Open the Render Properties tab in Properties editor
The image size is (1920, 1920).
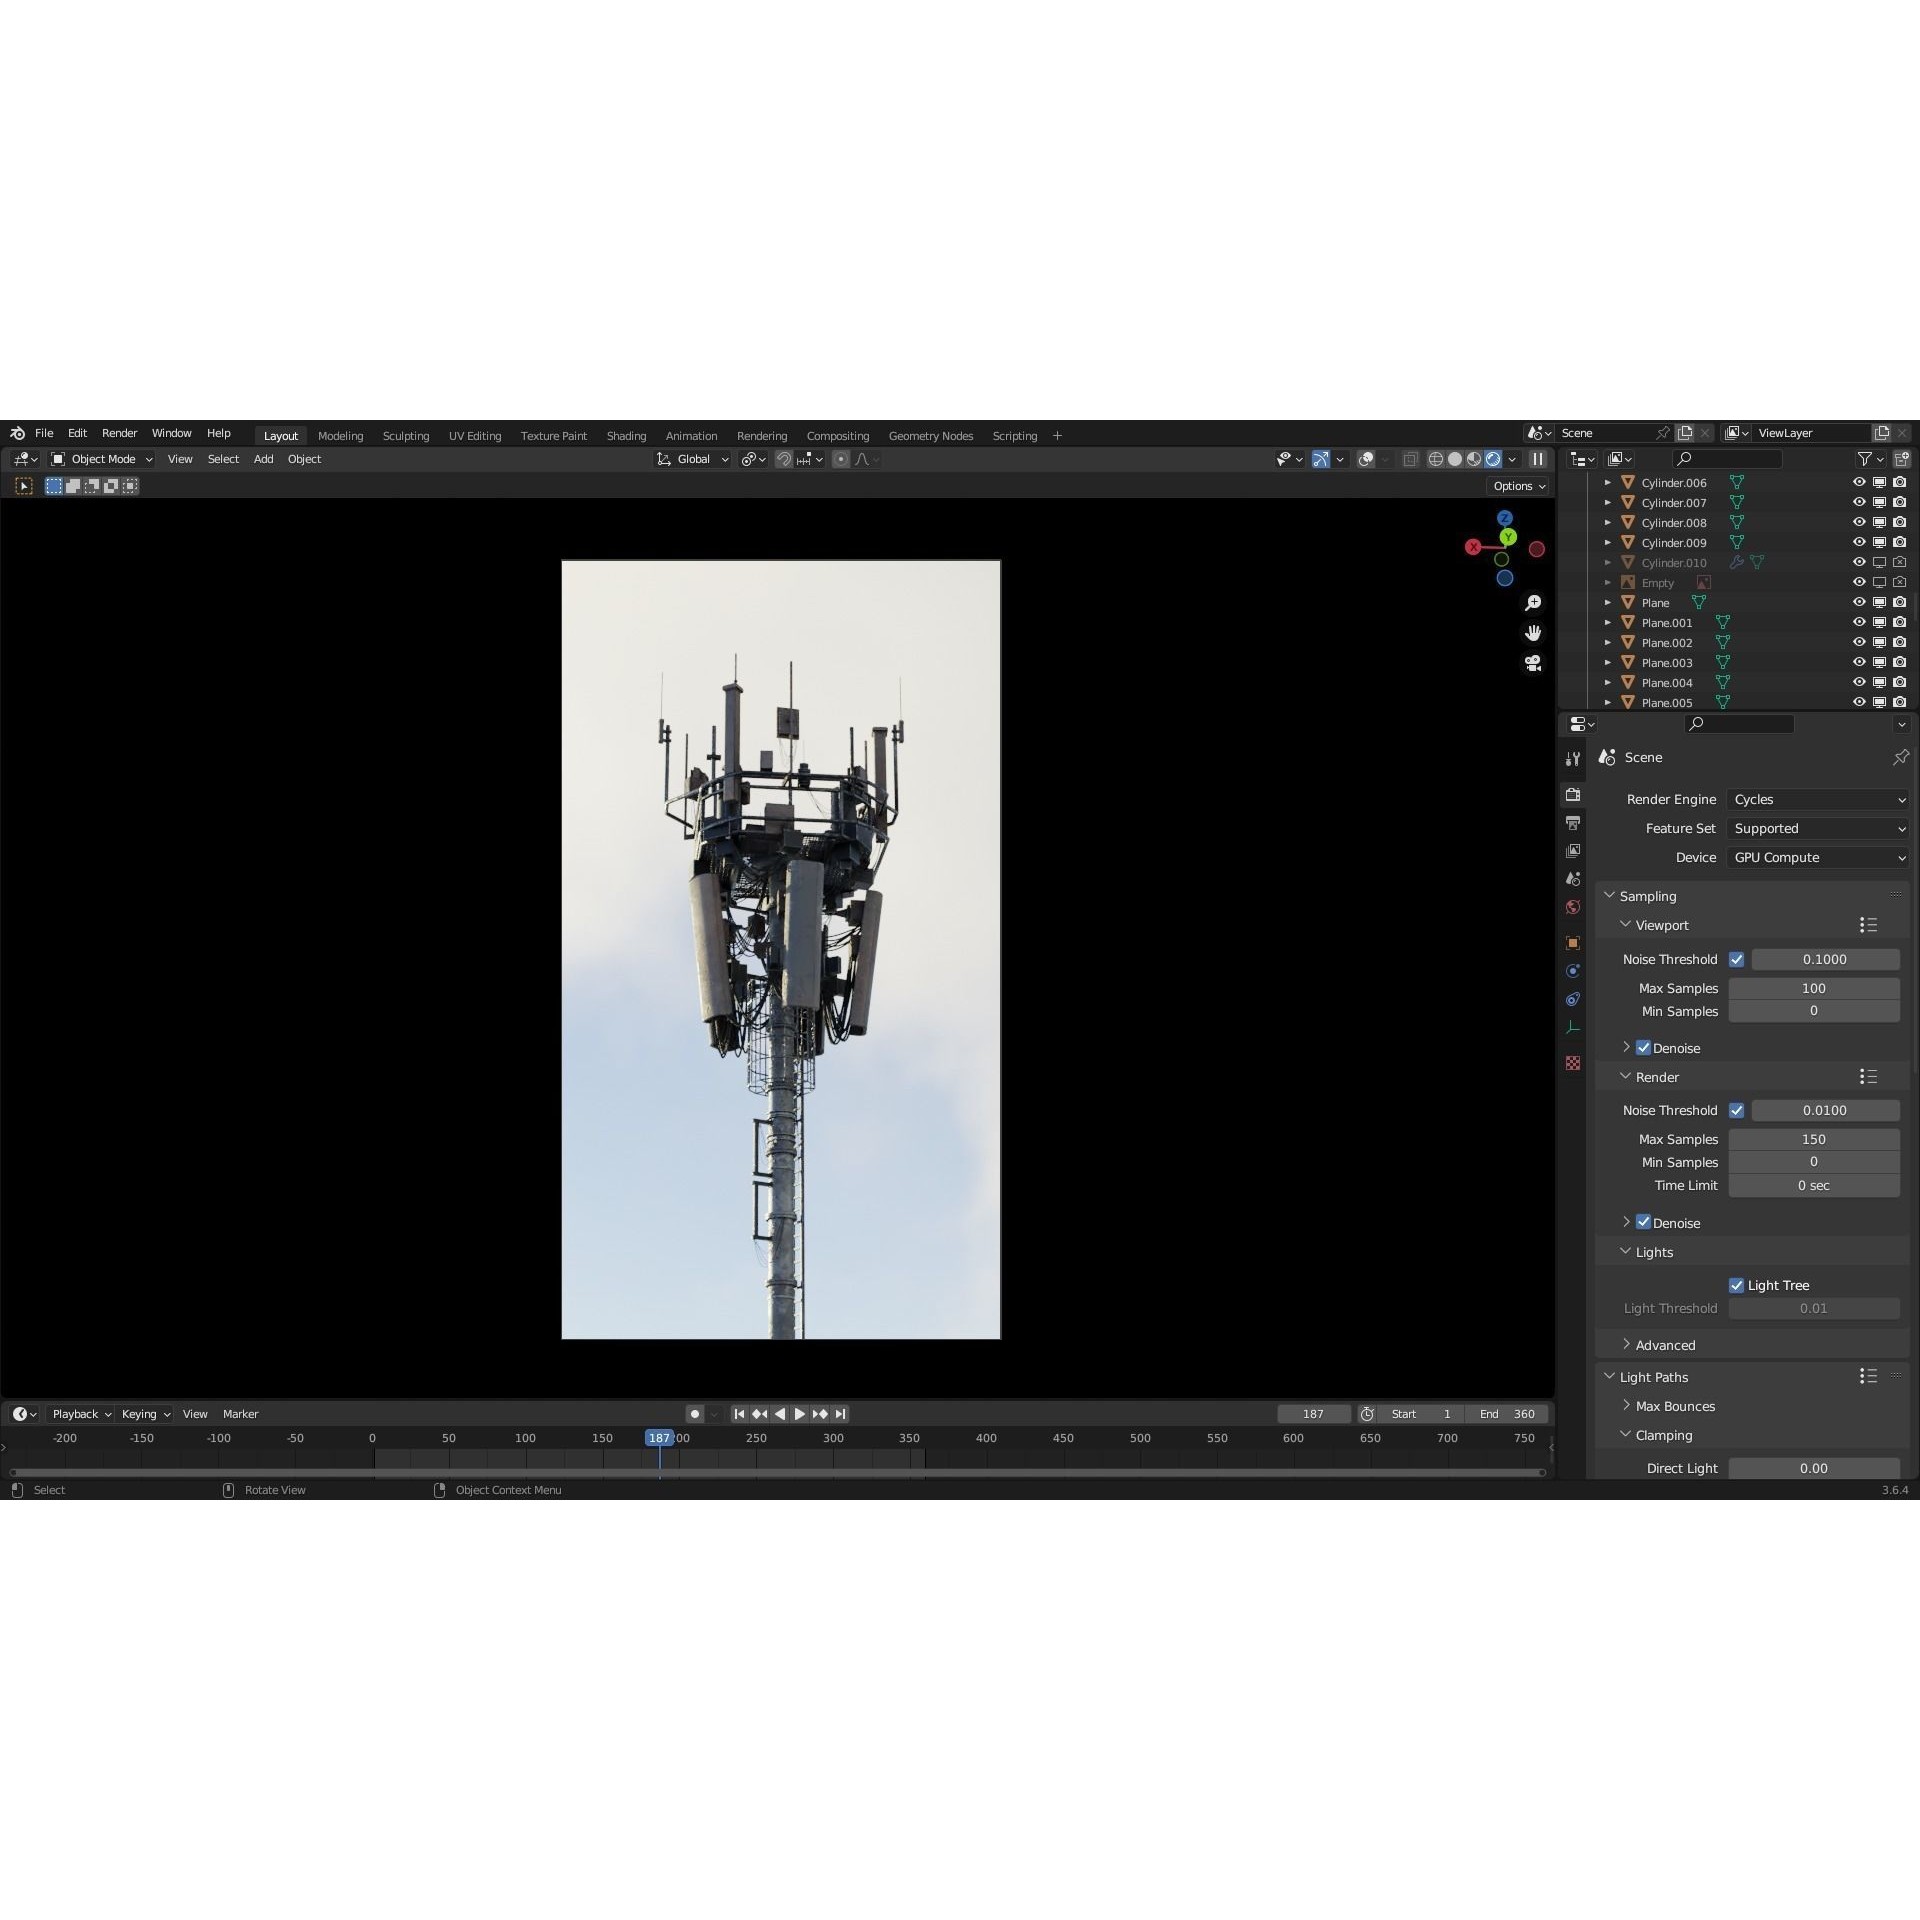click(1573, 794)
